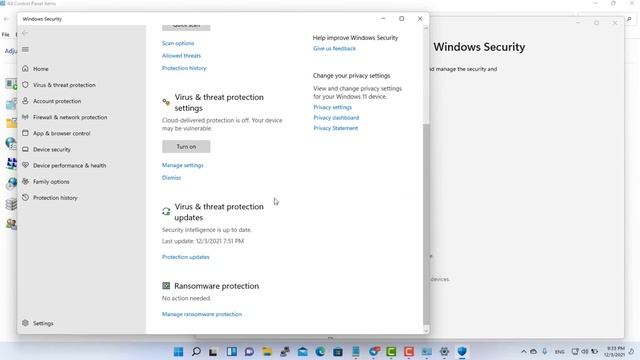
Task: Click the back arrow in Windows Security
Action: [x=25, y=33]
